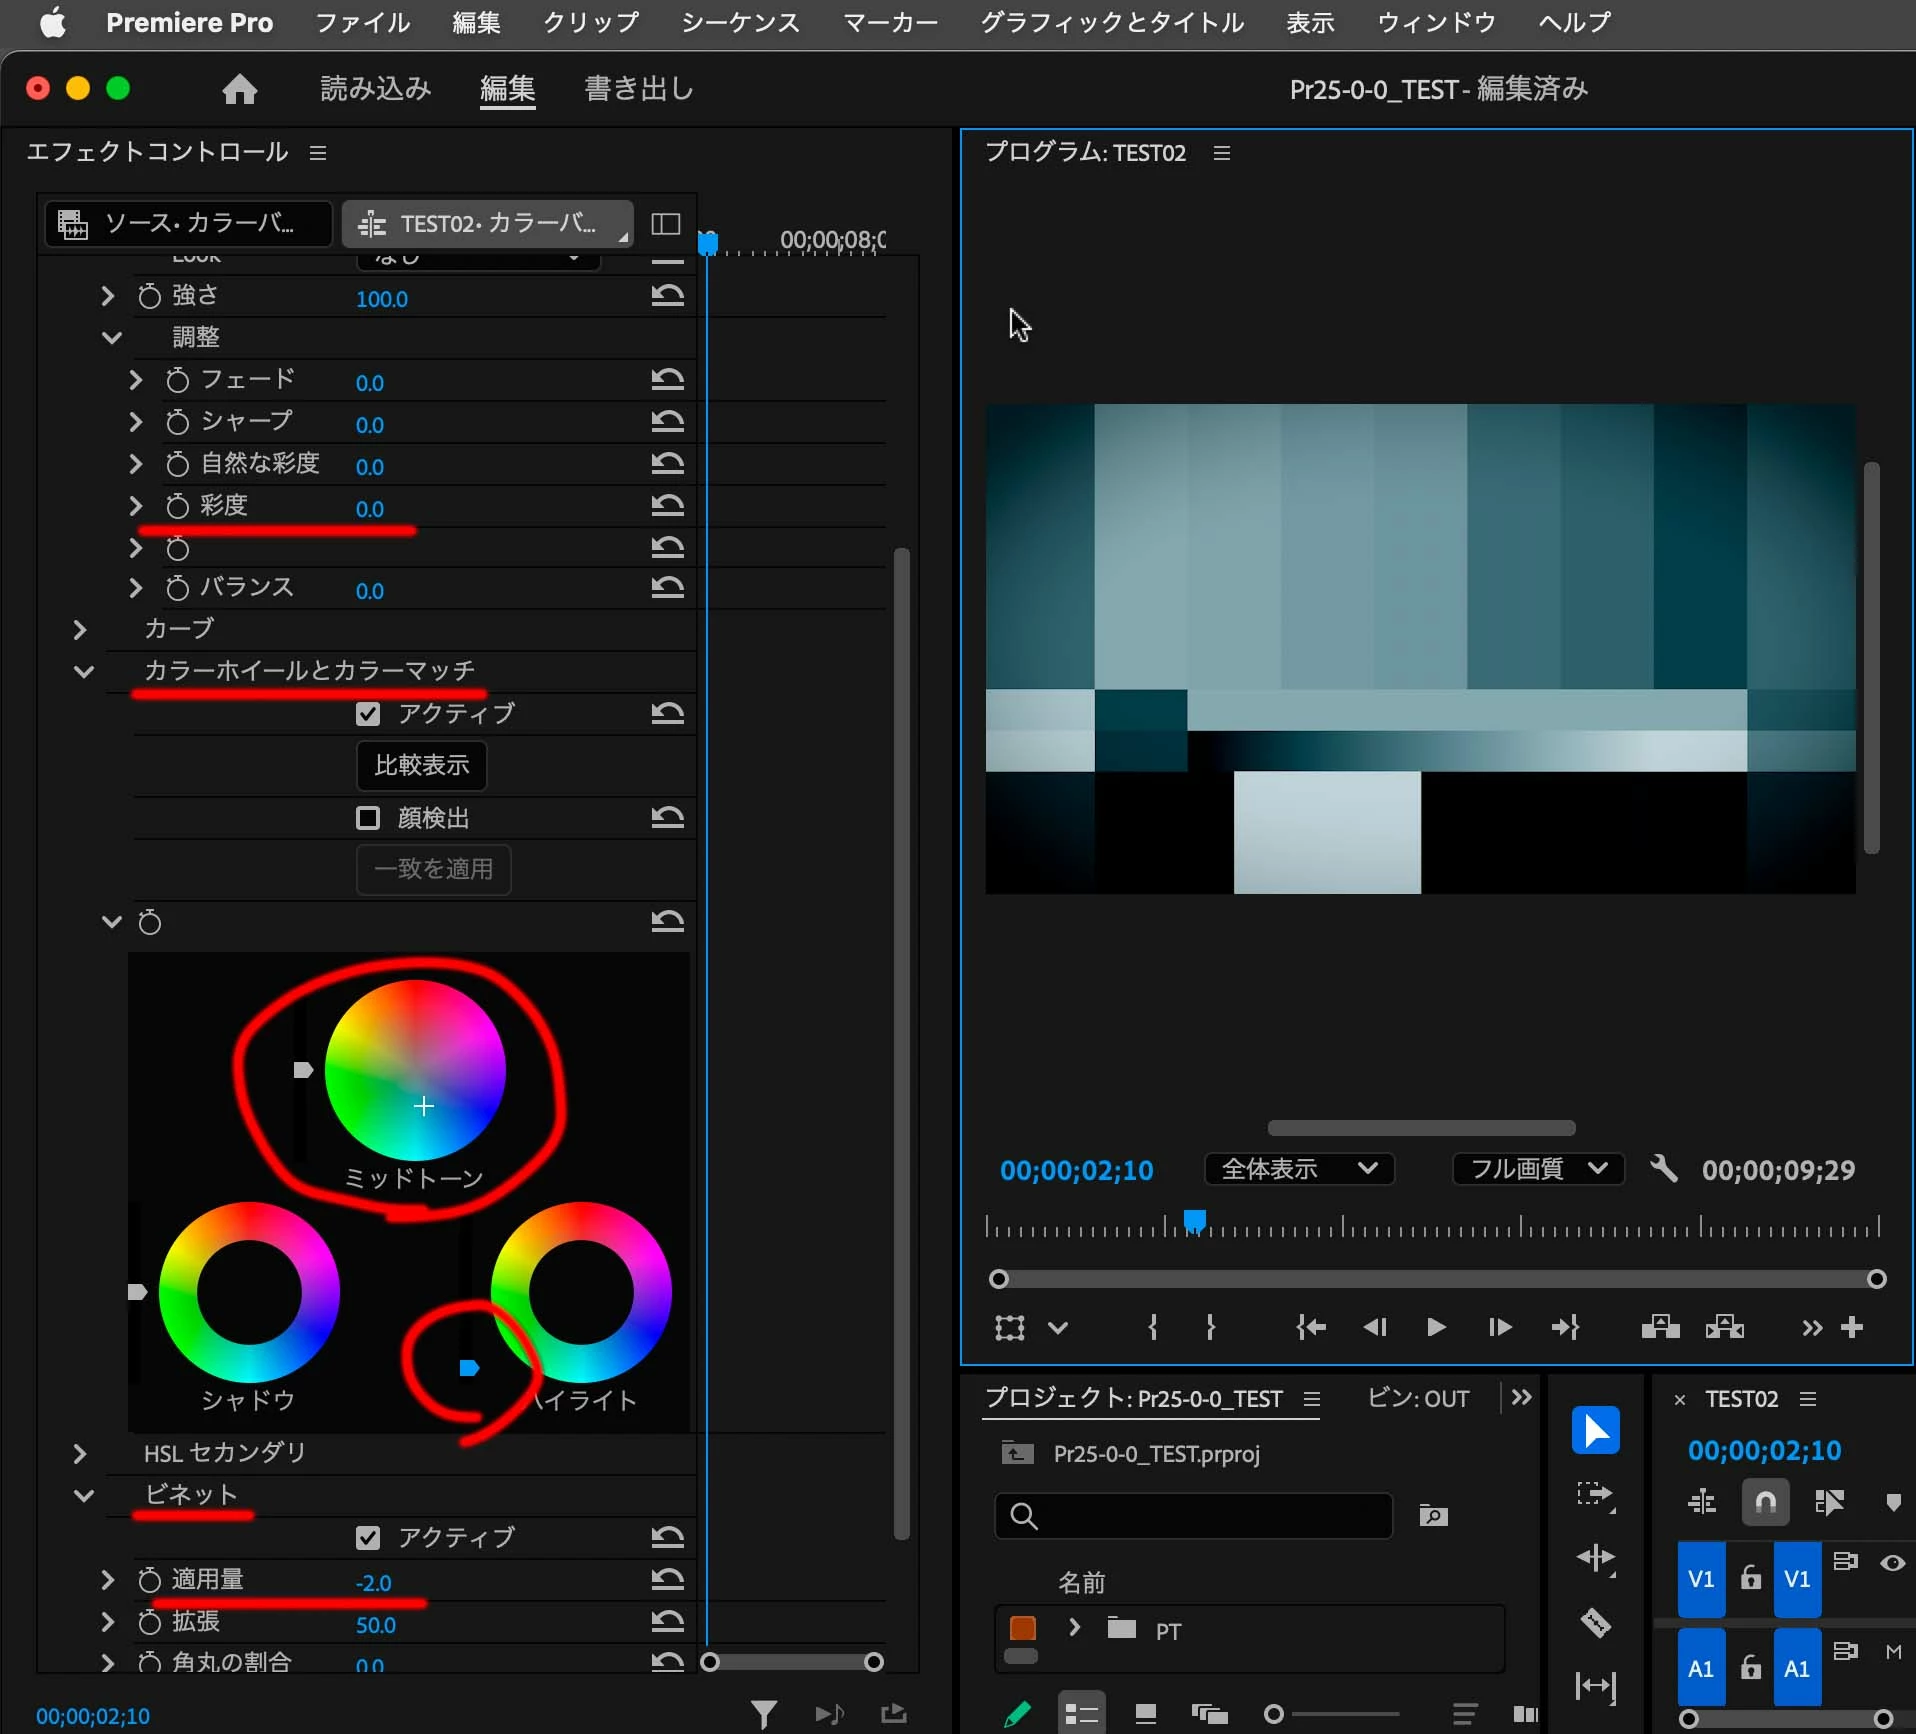Toggle V1 track output eye
Screen dimensions: 1916x1734
coord(1892,1563)
